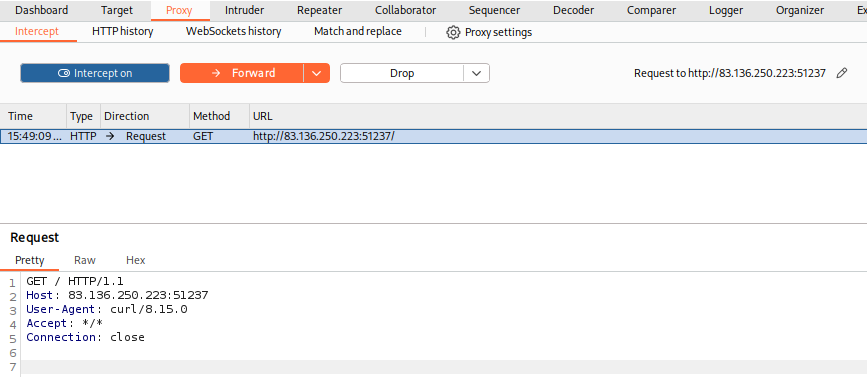Select the Proxy tab
This screenshot has height=377, width=867.
(x=179, y=10)
